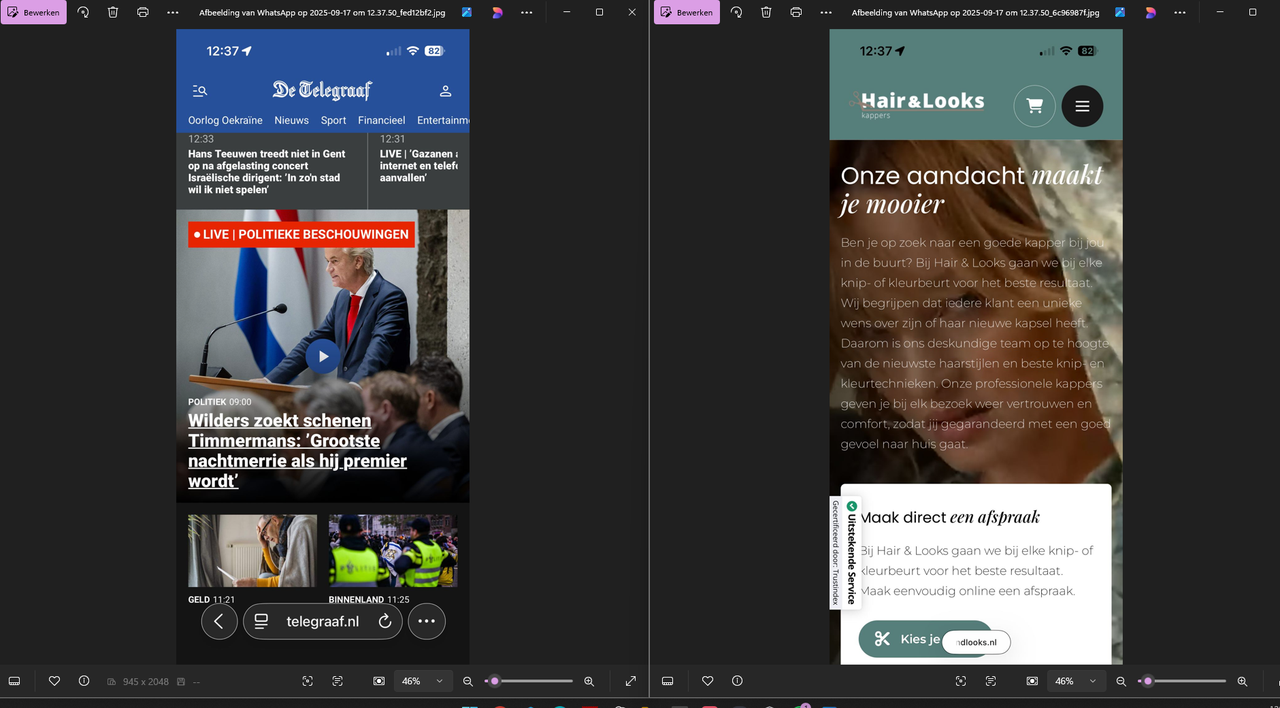Zoom out using minus magnifier in left window

[468, 681]
